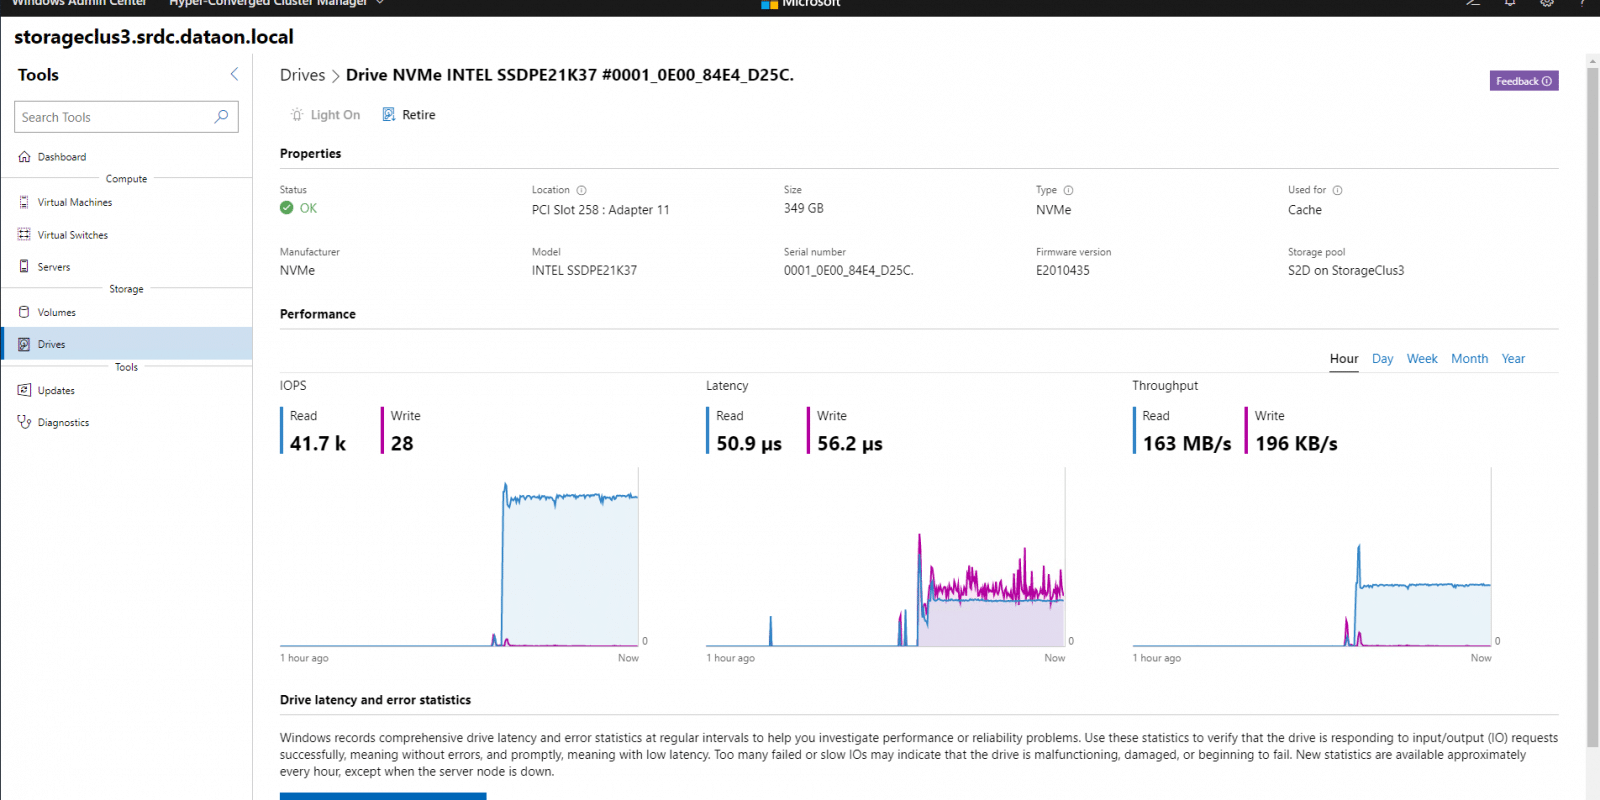The height and width of the screenshot is (800, 1600).
Task: Navigate back to Drives breadcrumb
Action: click(x=302, y=75)
